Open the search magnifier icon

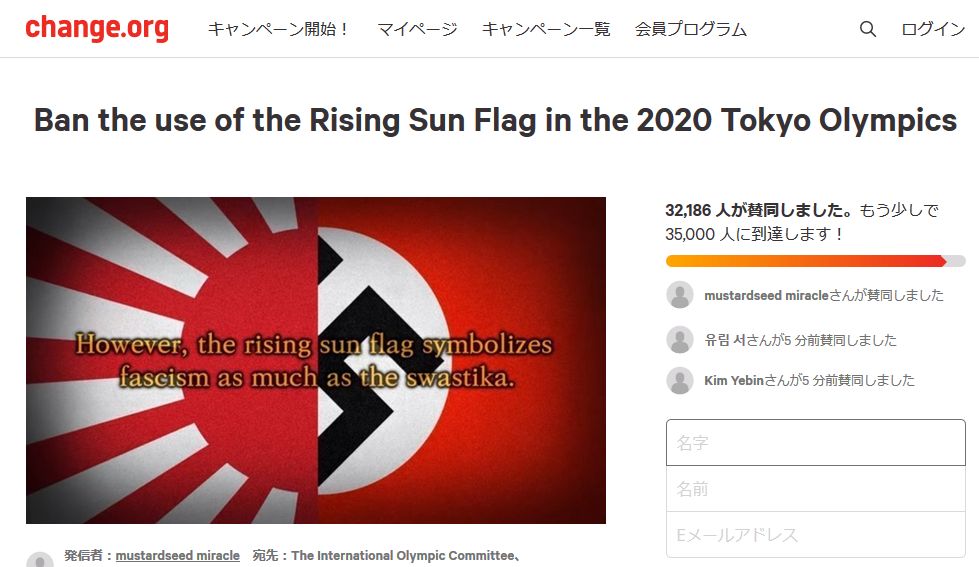coord(868,29)
